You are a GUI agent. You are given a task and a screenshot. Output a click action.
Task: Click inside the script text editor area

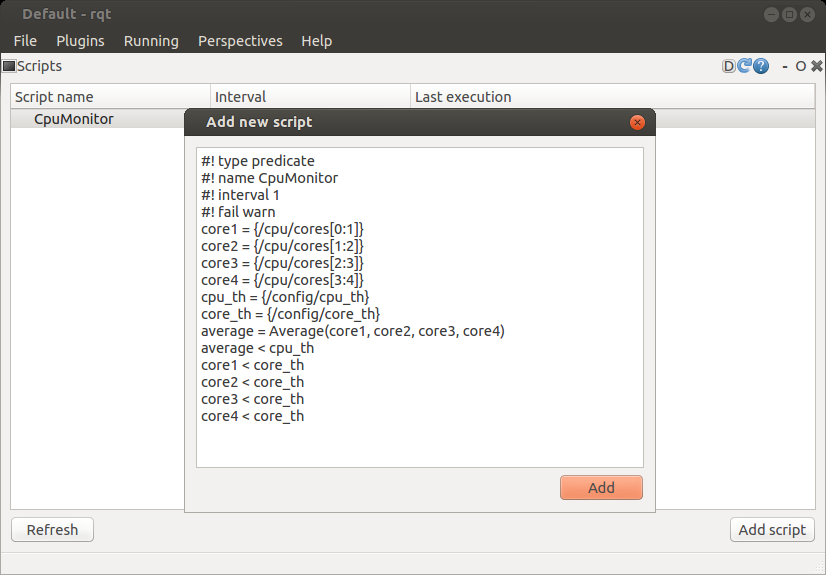pyautogui.click(x=419, y=440)
